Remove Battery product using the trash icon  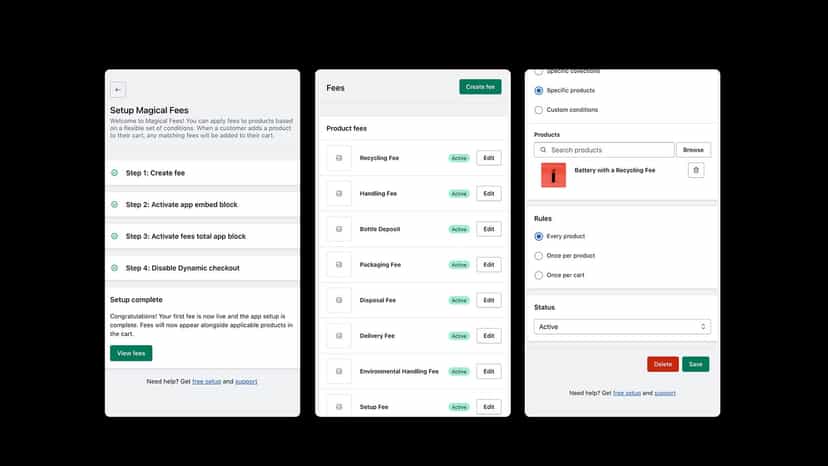click(x=696, y=170)
